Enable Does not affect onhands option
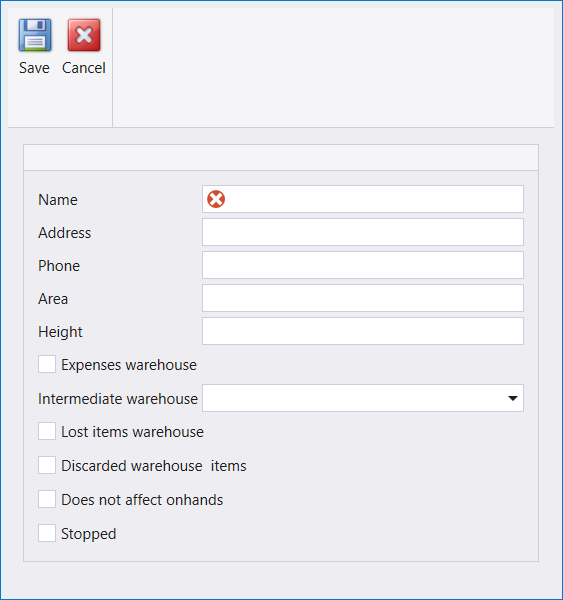563x600 pixels. pyautogui.click(x=47, y=499)
